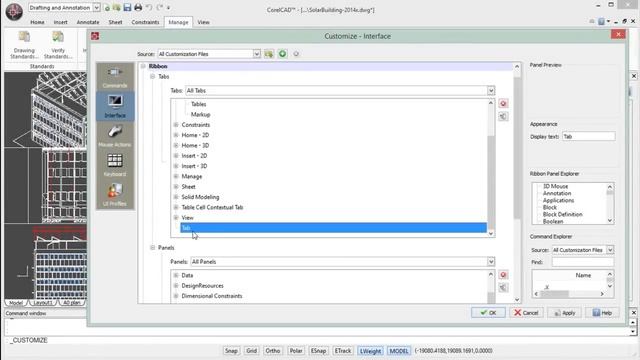Open the UI Profiles category
The width and height of the screenshot is (640, 360).
point(115,194)
